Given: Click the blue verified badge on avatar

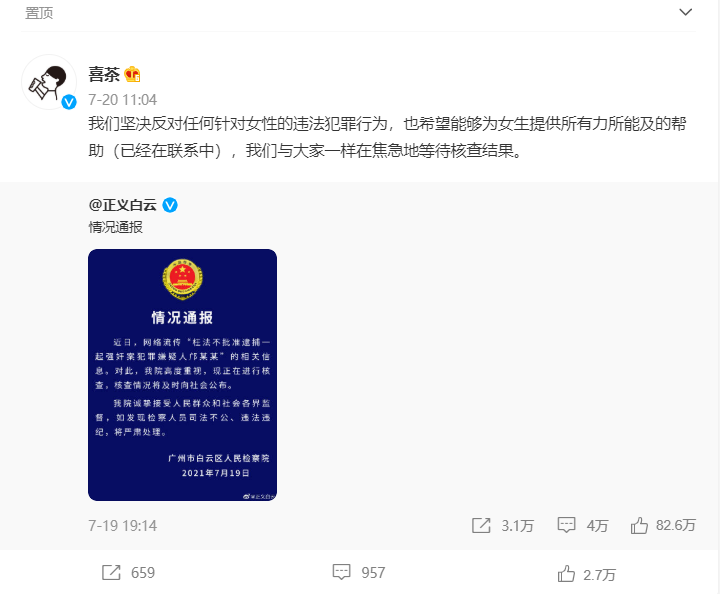Looking at the screenshot, I should point(69,101).
